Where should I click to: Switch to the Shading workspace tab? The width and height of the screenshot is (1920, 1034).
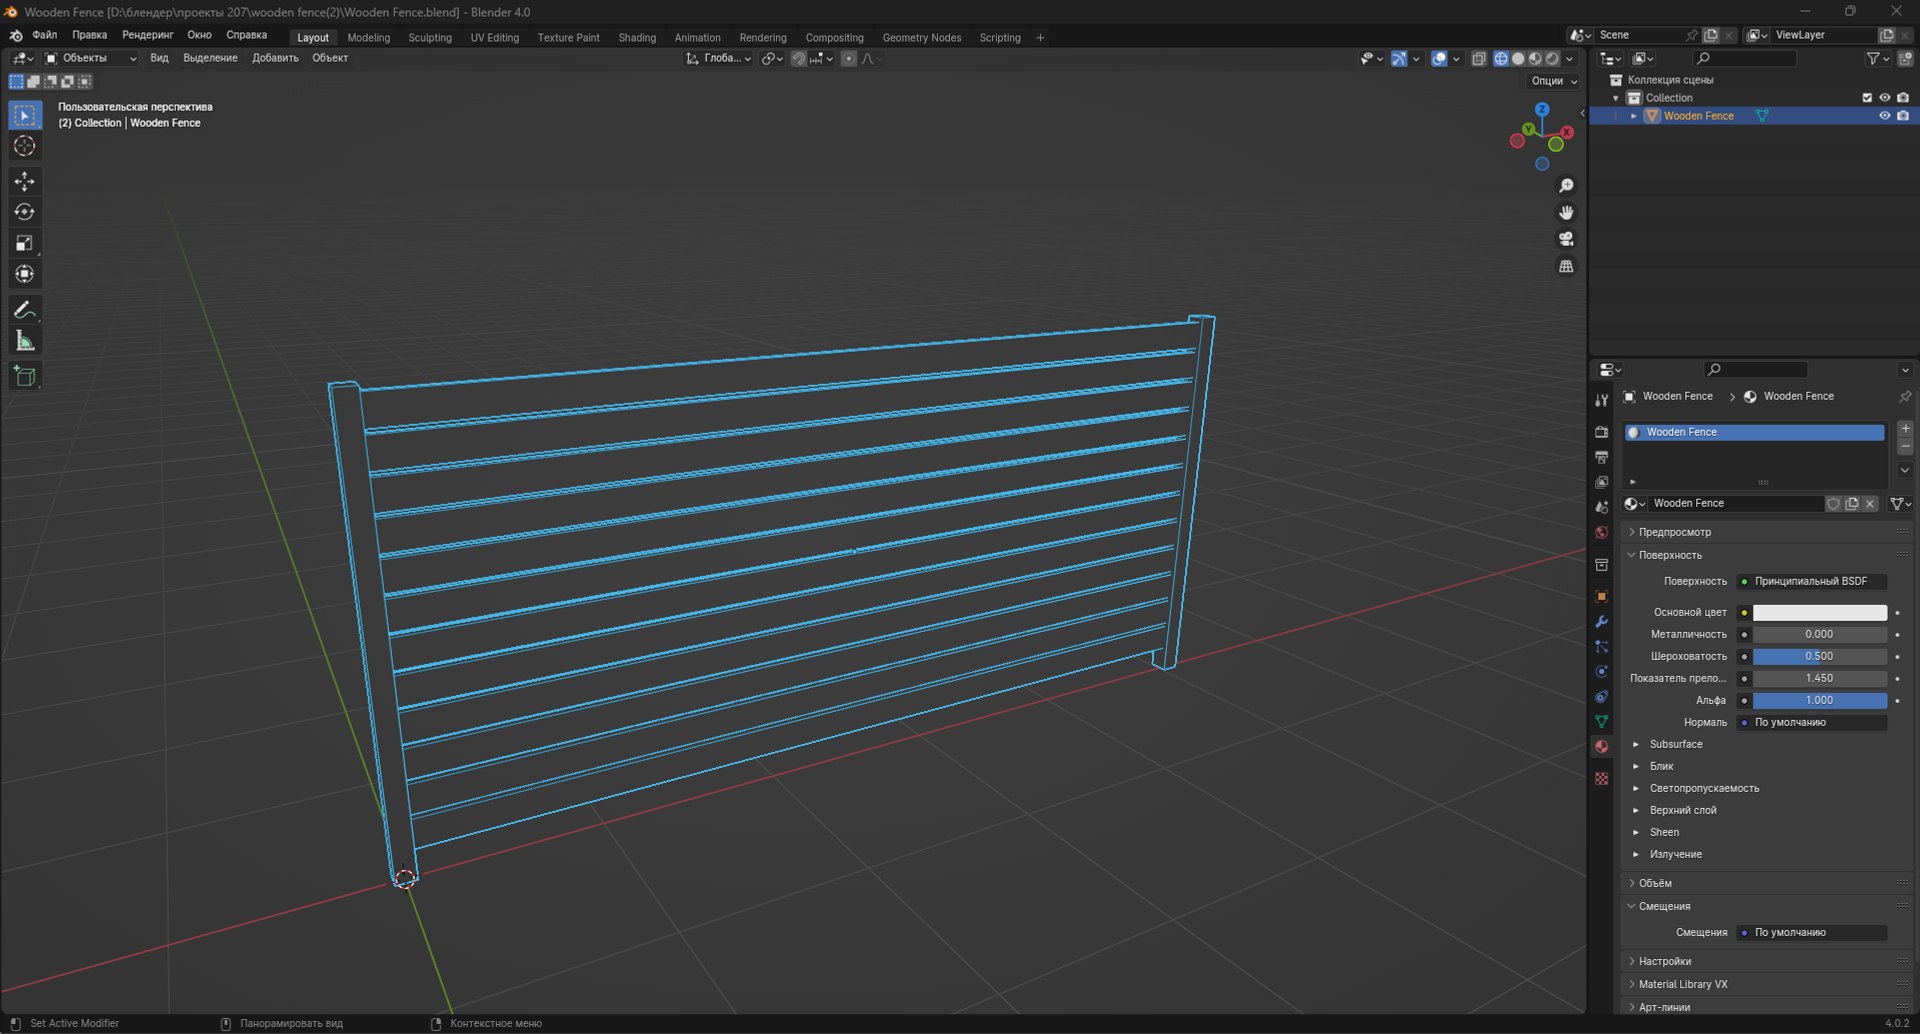click(x=637, y=38)
